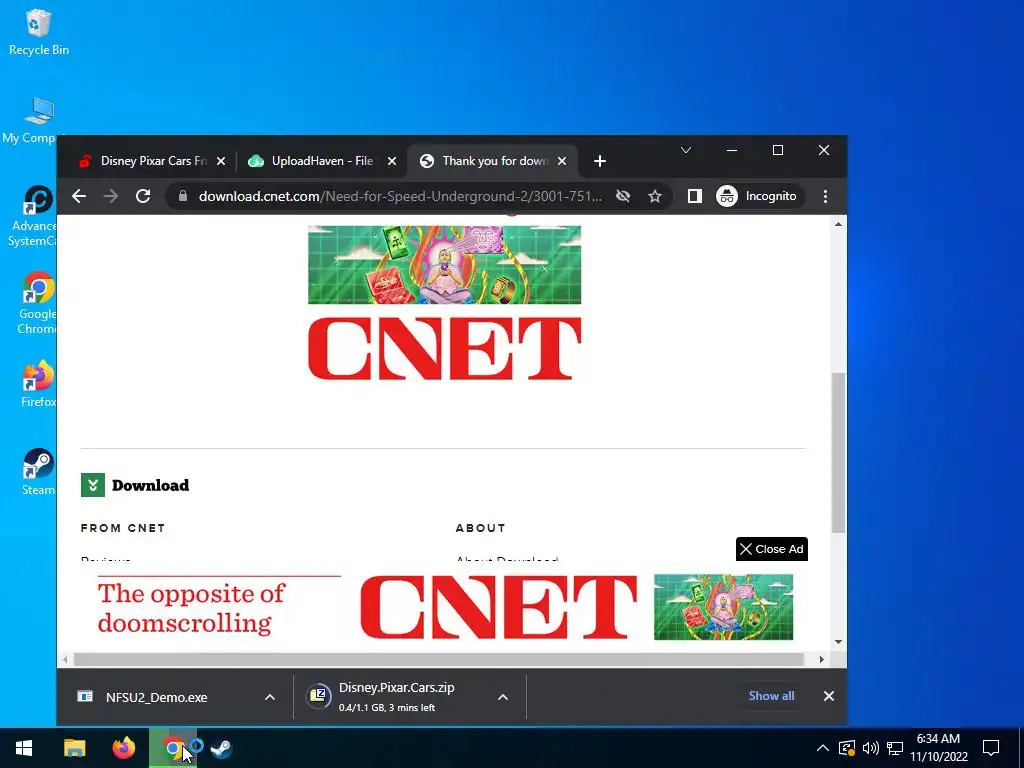Open Chrome three-dot menu
The width and height of the screenshot is (1024, 768).
[825, 196]
